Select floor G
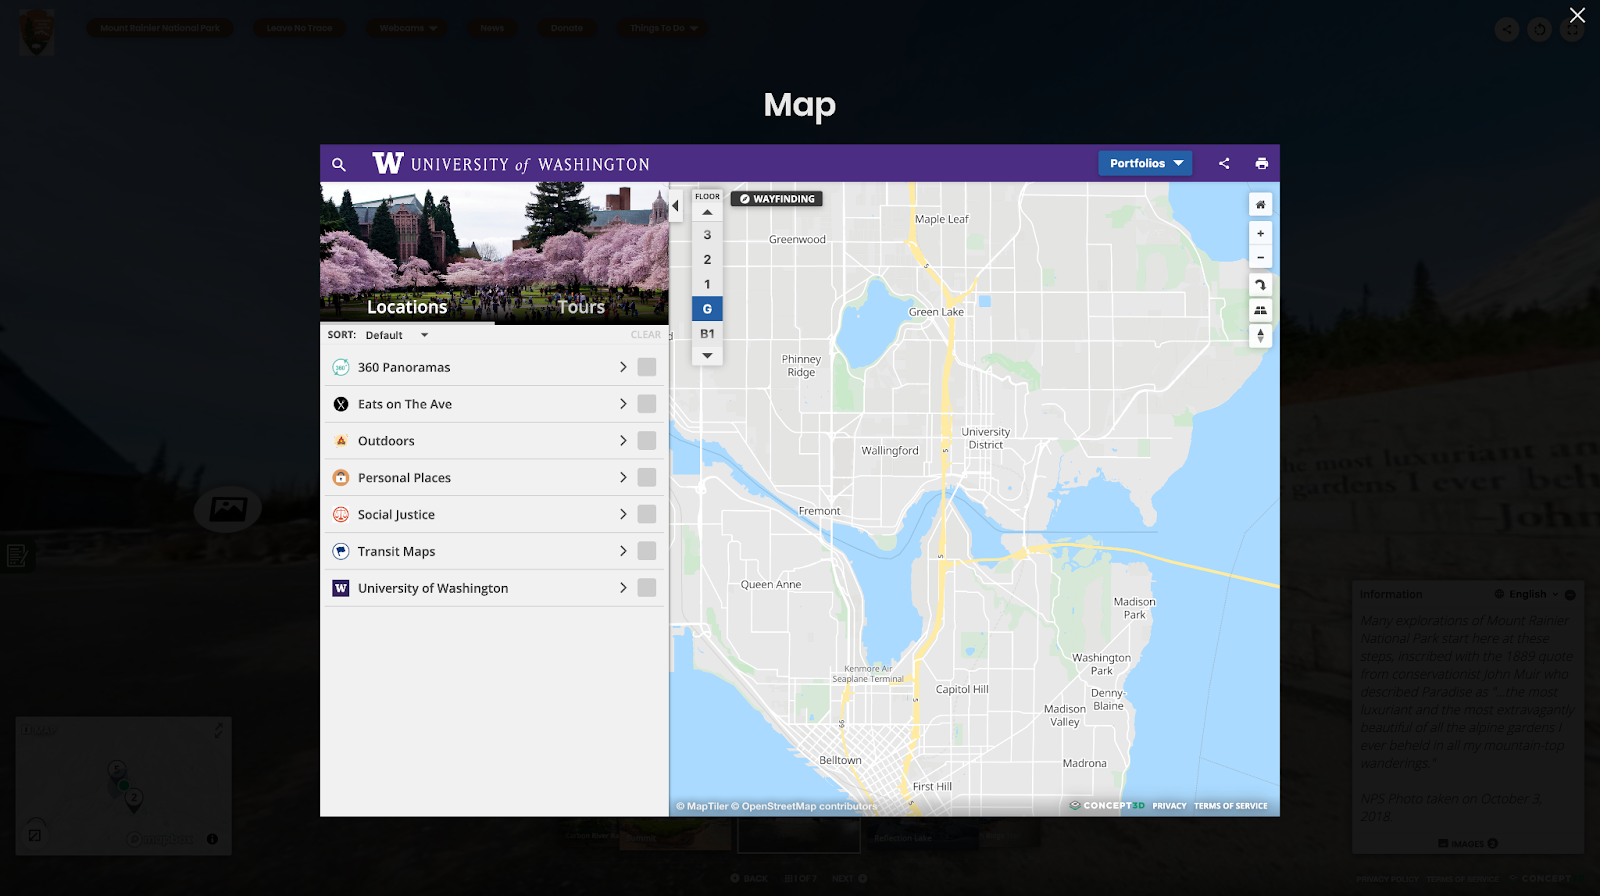Viewport: 1600px width, 896px height. coord(707,309)
